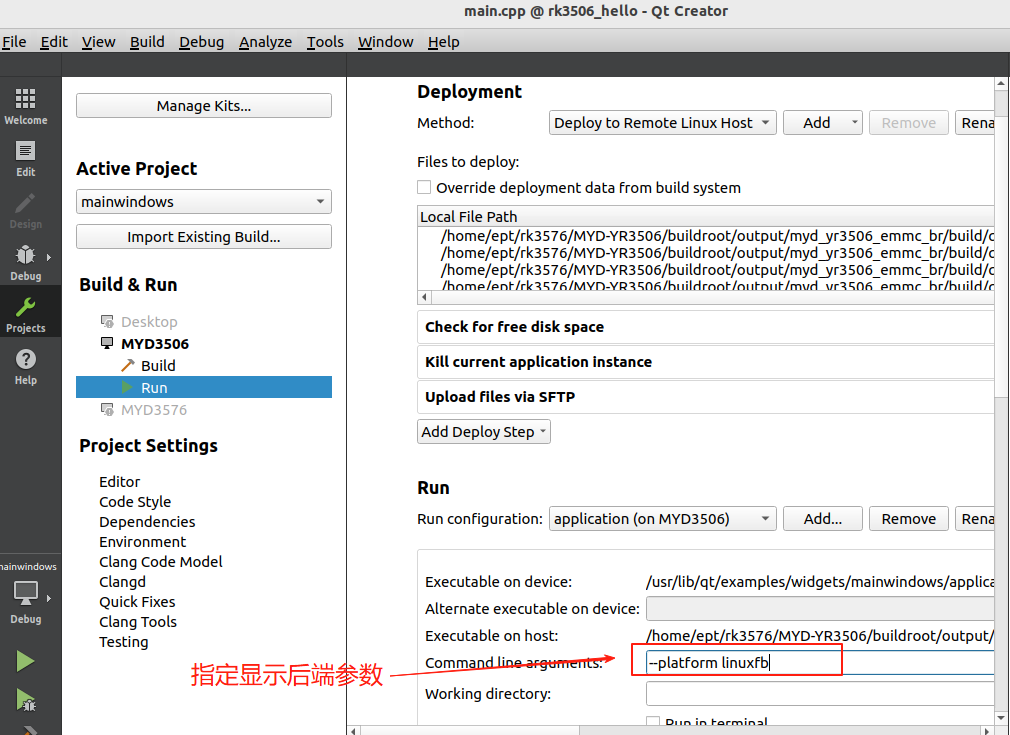Open the Welcome mode

(26, 106)
